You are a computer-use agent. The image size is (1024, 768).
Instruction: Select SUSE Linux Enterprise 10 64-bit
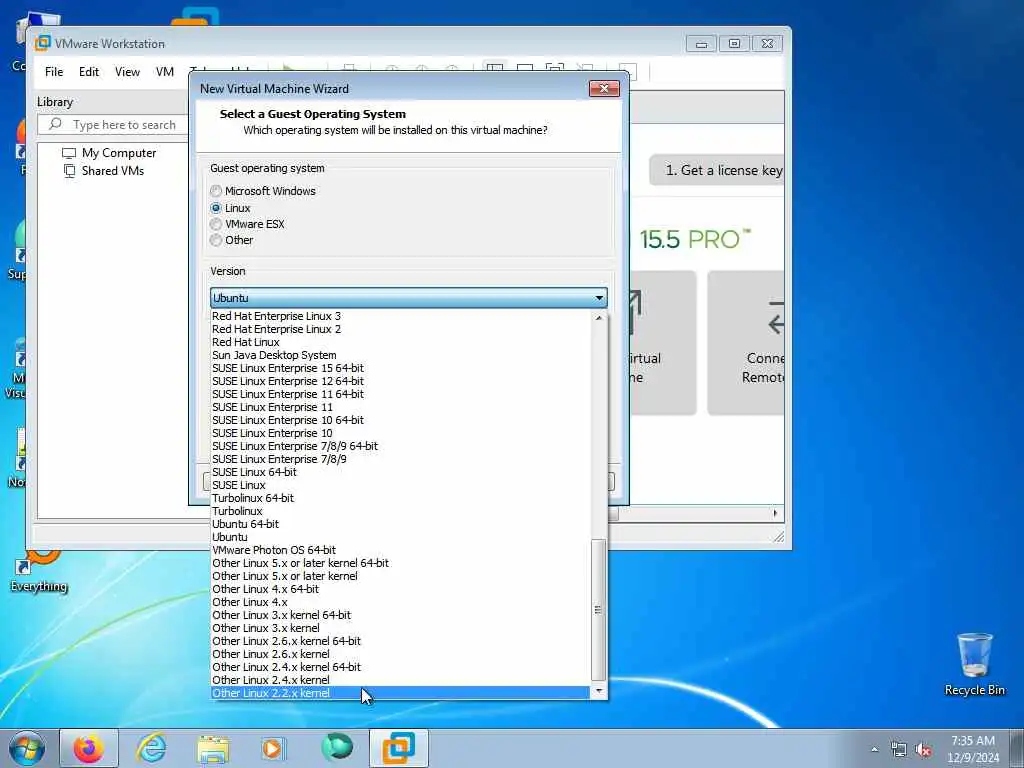click(400, 421)
